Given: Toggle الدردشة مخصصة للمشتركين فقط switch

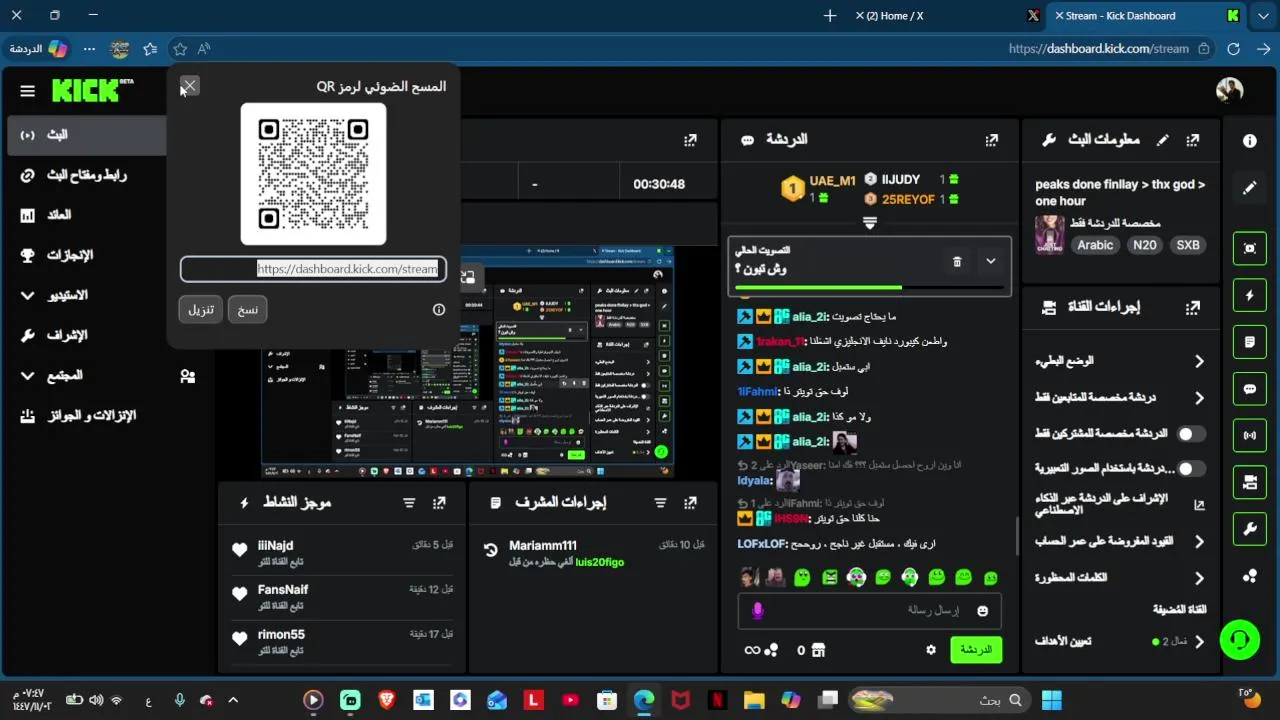Looking at the screenshot, I should [1191, 434].
